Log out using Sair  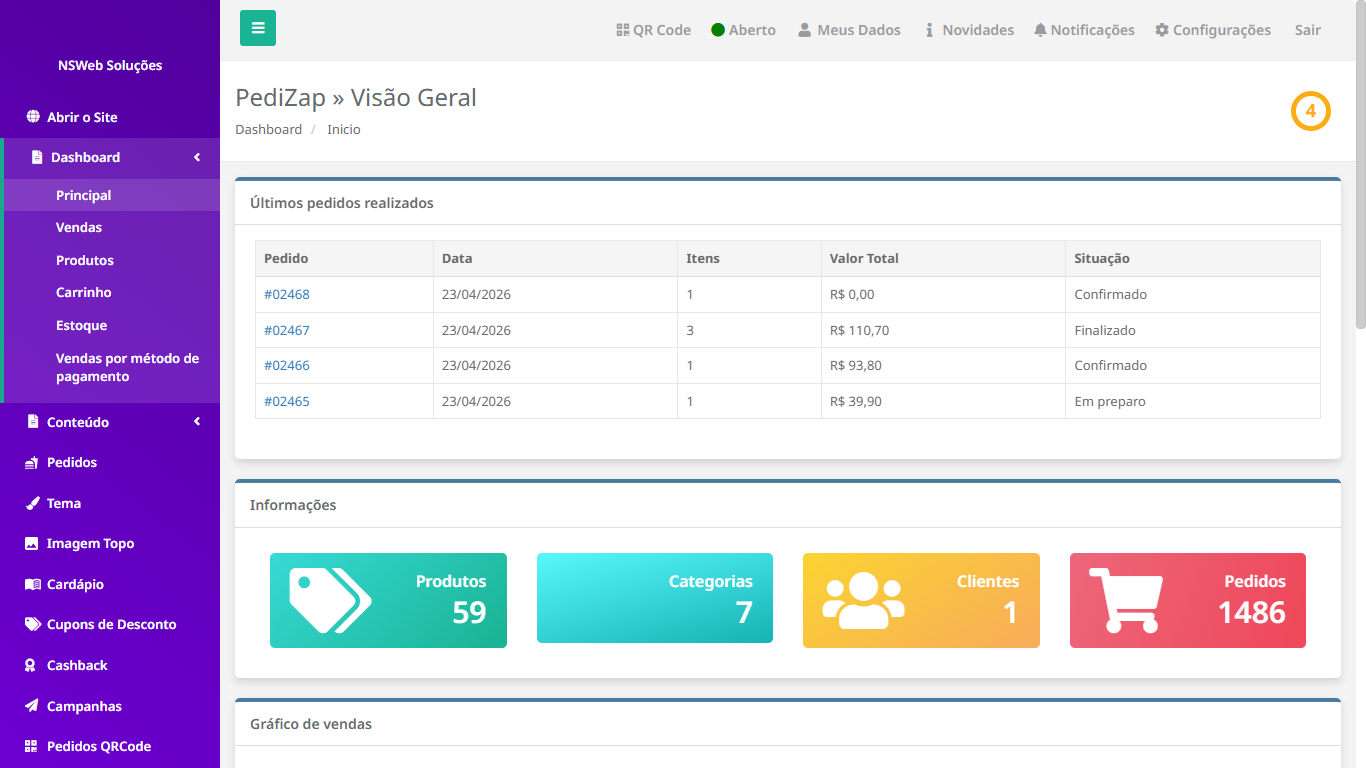[x=1308, y=30]
